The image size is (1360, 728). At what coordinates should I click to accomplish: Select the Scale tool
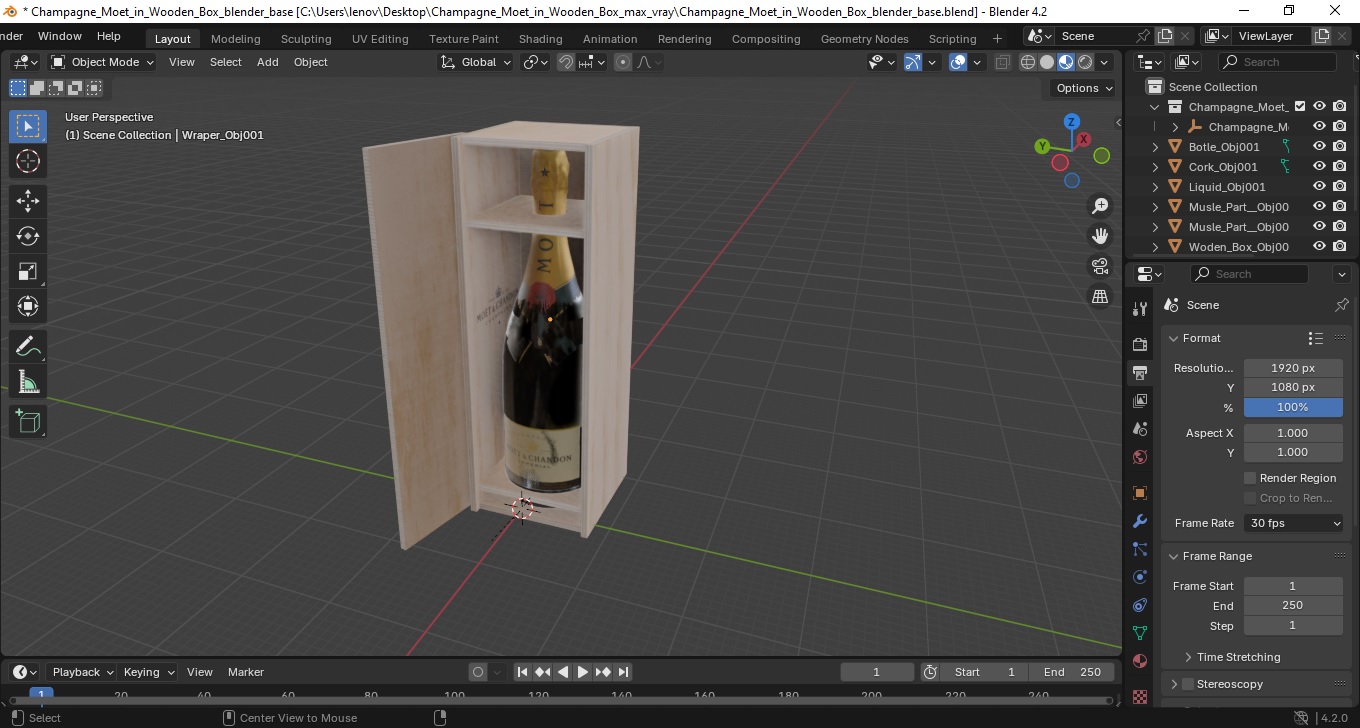coord(28,271)
